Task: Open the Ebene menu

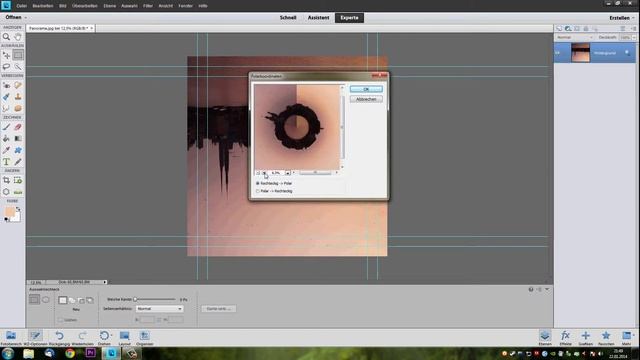Action: click(109, 6)
